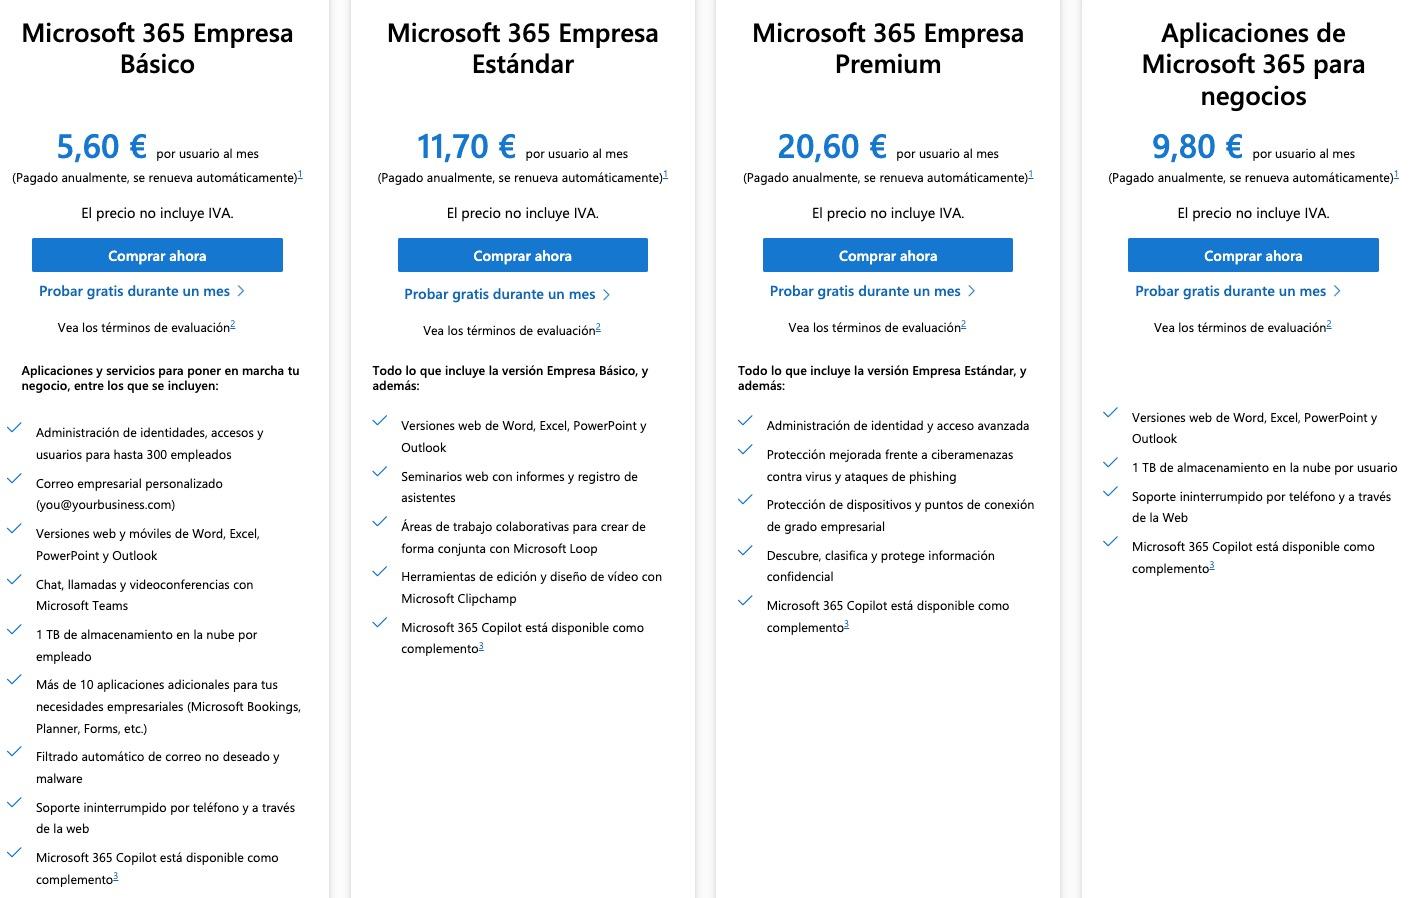Click footnote 1 after Empresa Básico renewal text
This screenshot has height=898, width=1410.
[x=298, y=174]
